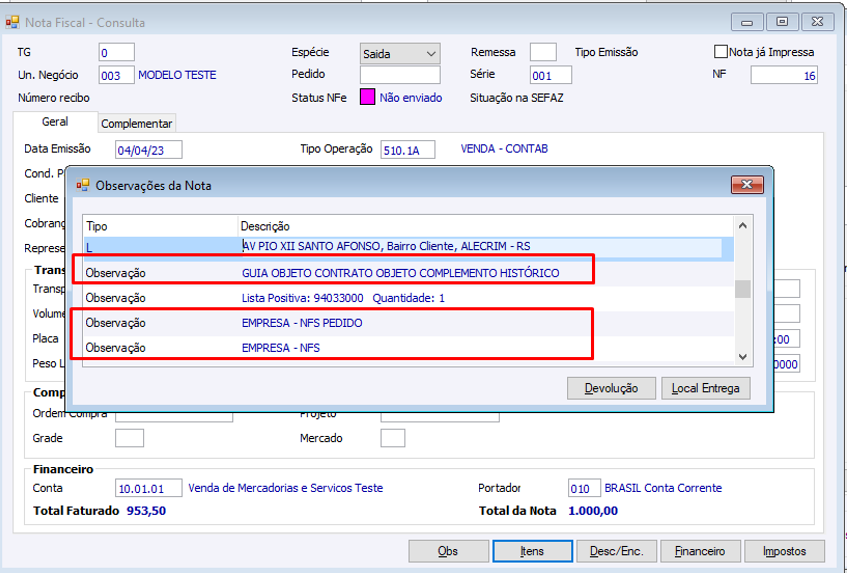Select the row AV PIO XII SANTO AFONSO
Image resolution: width=847 pixels, height=573 pixels.
pyautogui.click(x=408, y=247)
